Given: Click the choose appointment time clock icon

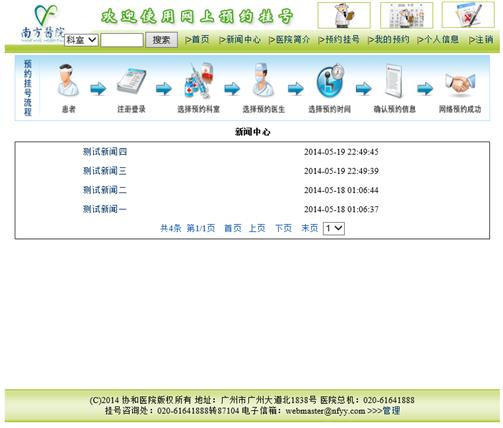Looking at the screenshot, I should [x=330, y=80].
